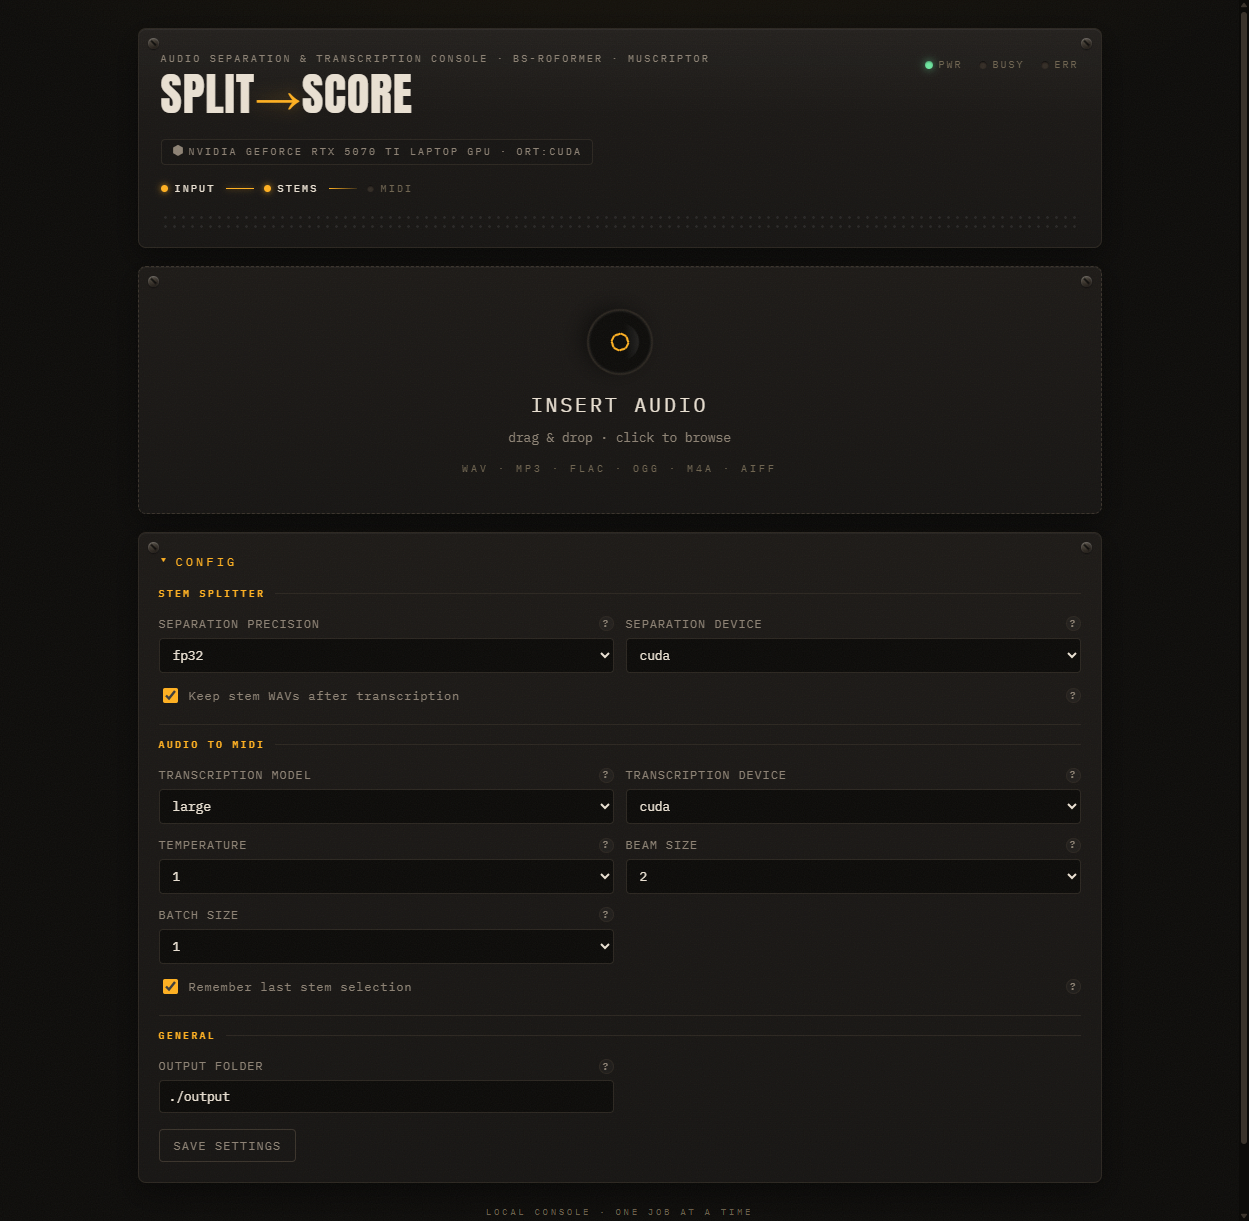Click the Output Folder input field

(386, 1097)
